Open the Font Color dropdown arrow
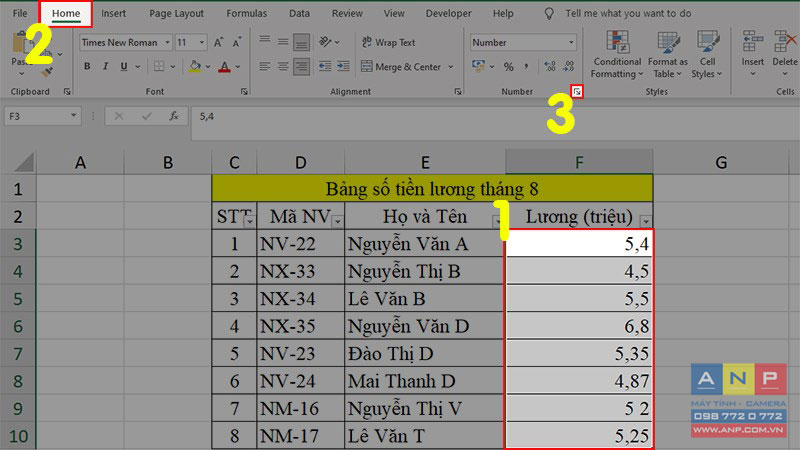This screenshot has width=800, height=450. coord(238,66)
